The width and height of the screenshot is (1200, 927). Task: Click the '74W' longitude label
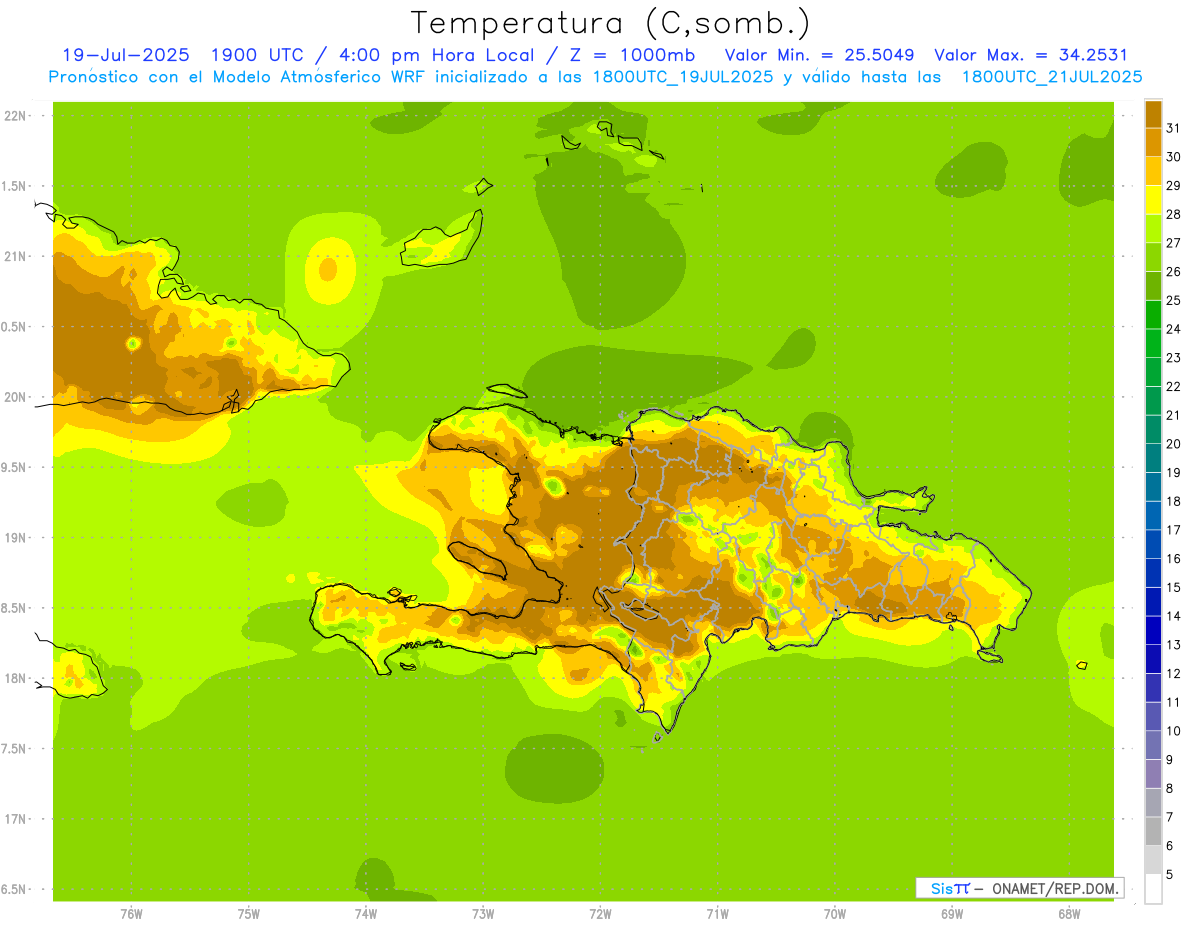[x=365, y=914]
